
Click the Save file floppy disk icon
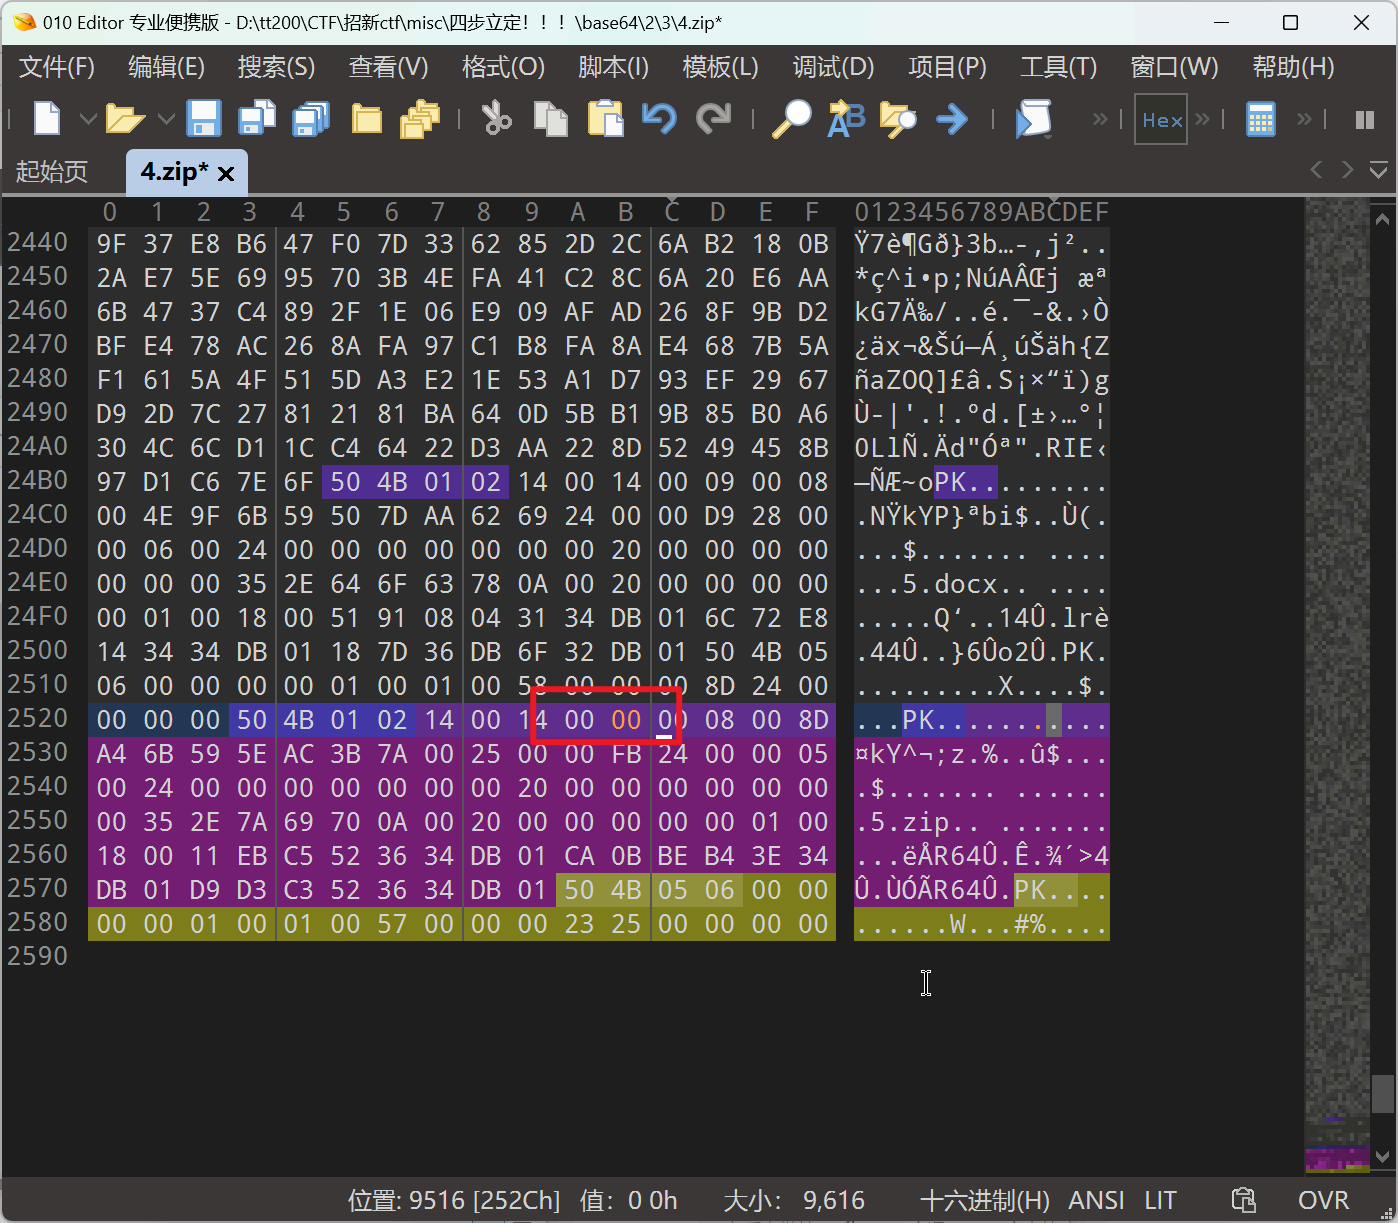(x=204, y=119)
